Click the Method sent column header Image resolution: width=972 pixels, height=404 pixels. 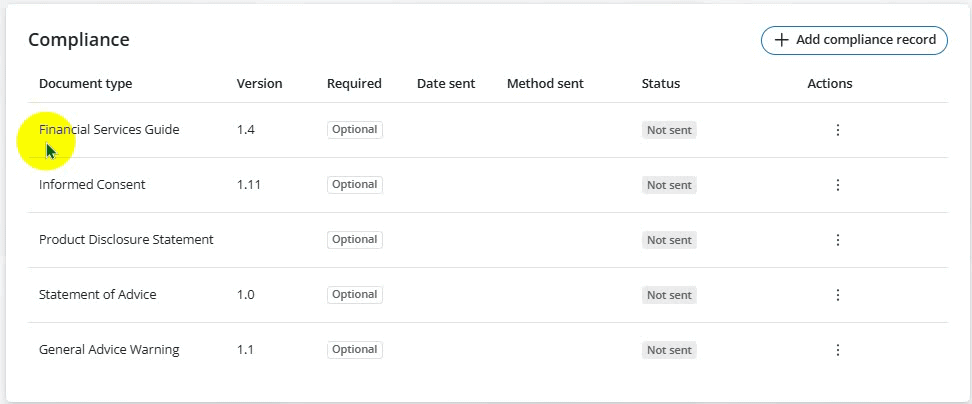pyautogui.click(x=545, y=84)
